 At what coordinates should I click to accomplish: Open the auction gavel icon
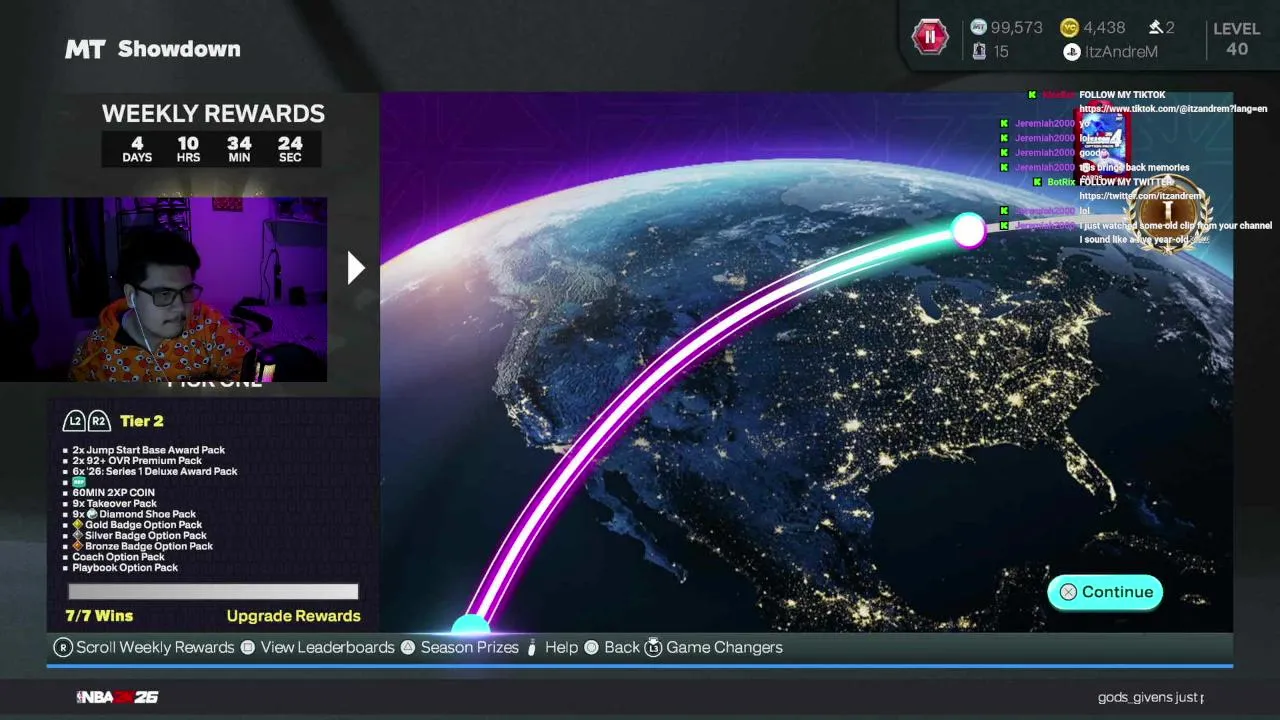click(1155, 28)
